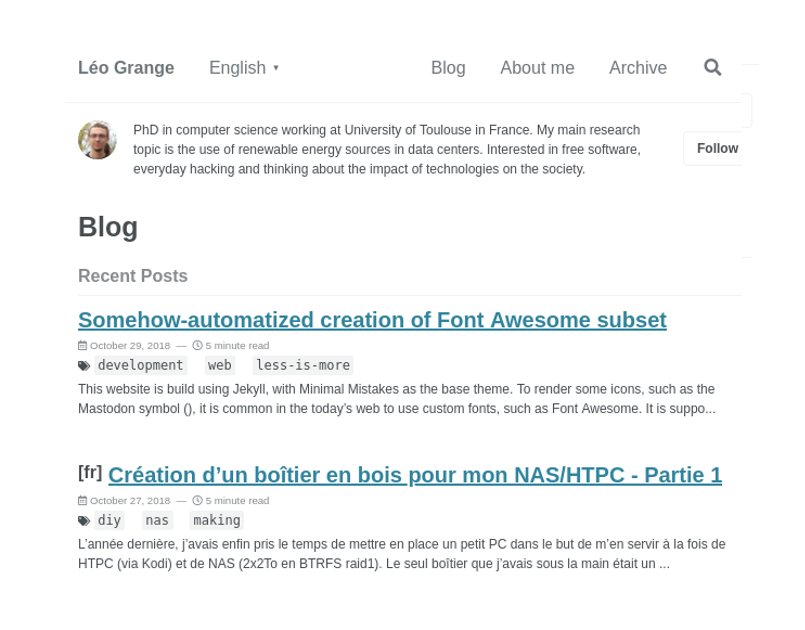Click the Léo Grange site title
Image resolution: width=805 pixels, height=630 pixels.
pyautogui.click(x=126, y=67)
